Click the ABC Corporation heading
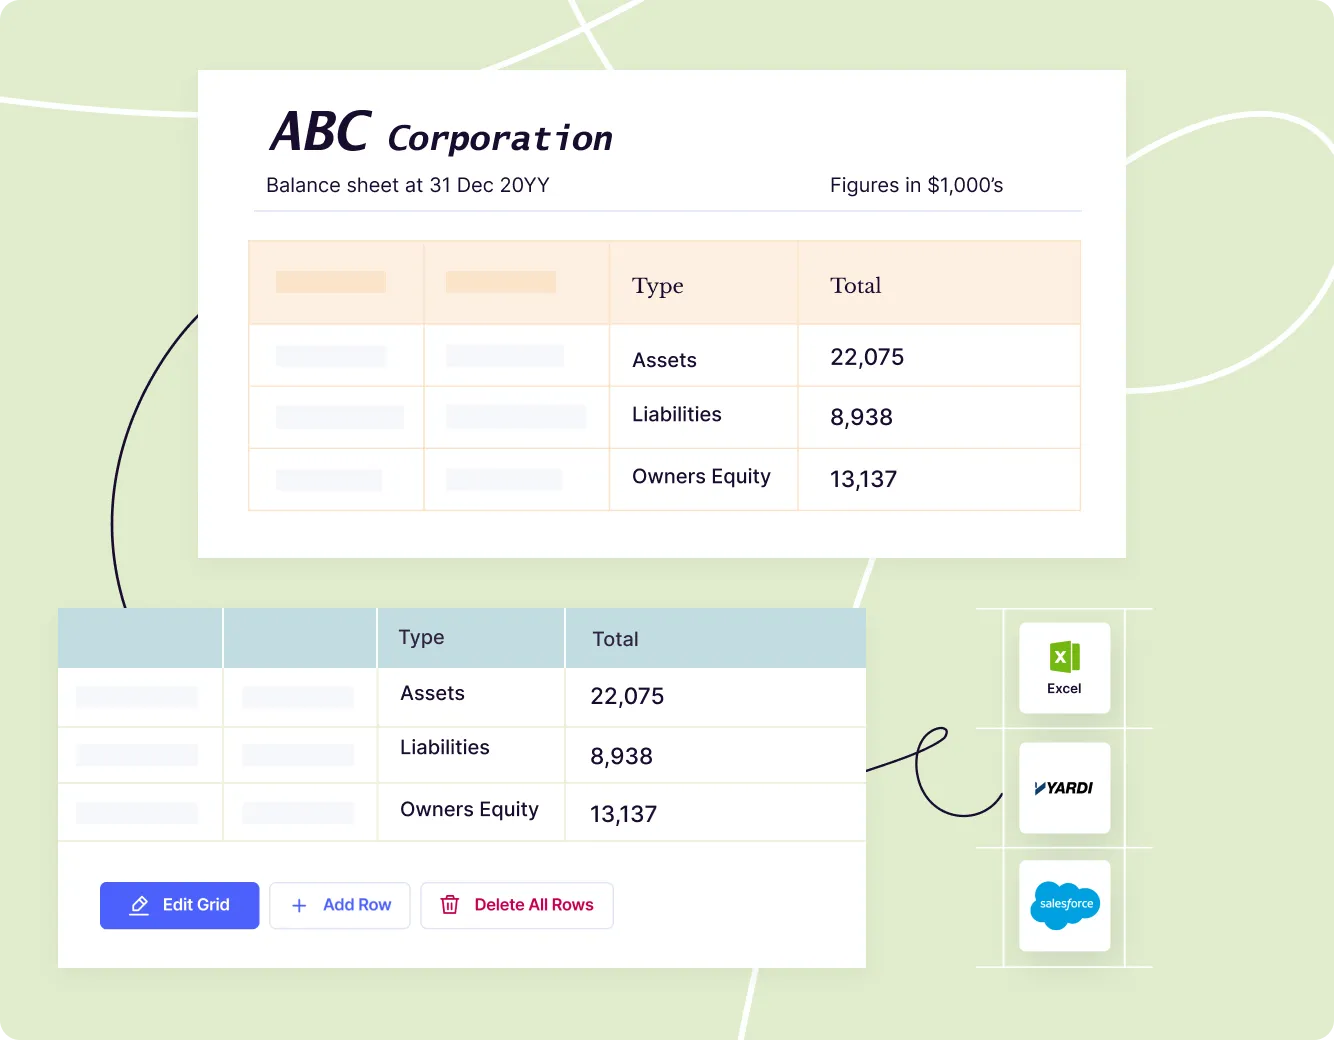Screen dimensions: 1334x1040 click(440, 131)
